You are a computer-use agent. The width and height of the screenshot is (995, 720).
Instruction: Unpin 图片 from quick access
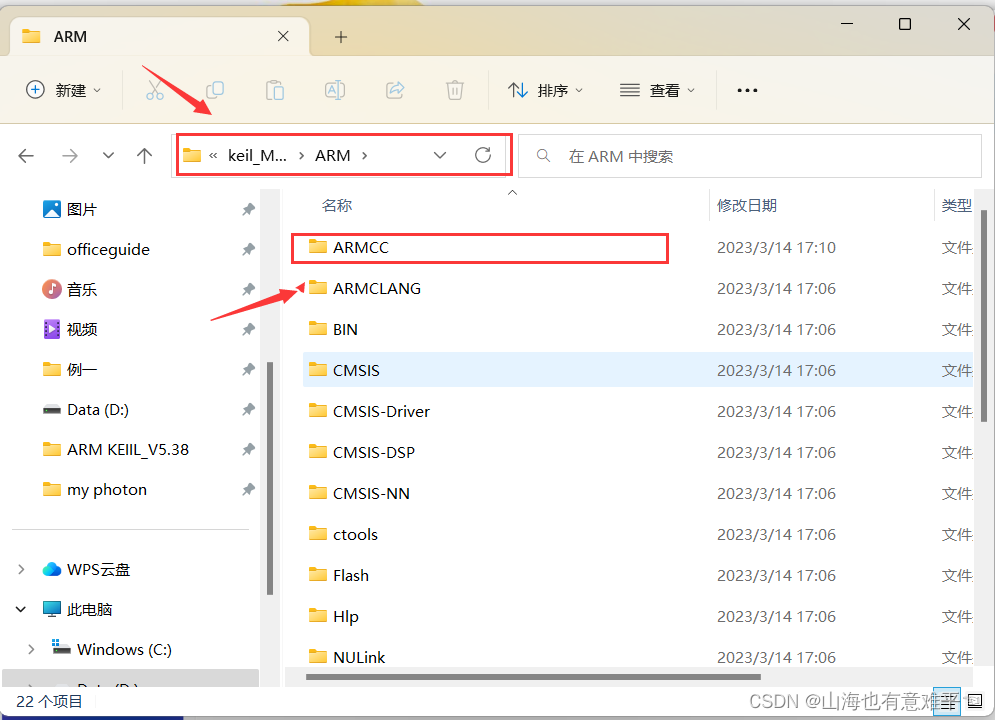coord(248,209)
